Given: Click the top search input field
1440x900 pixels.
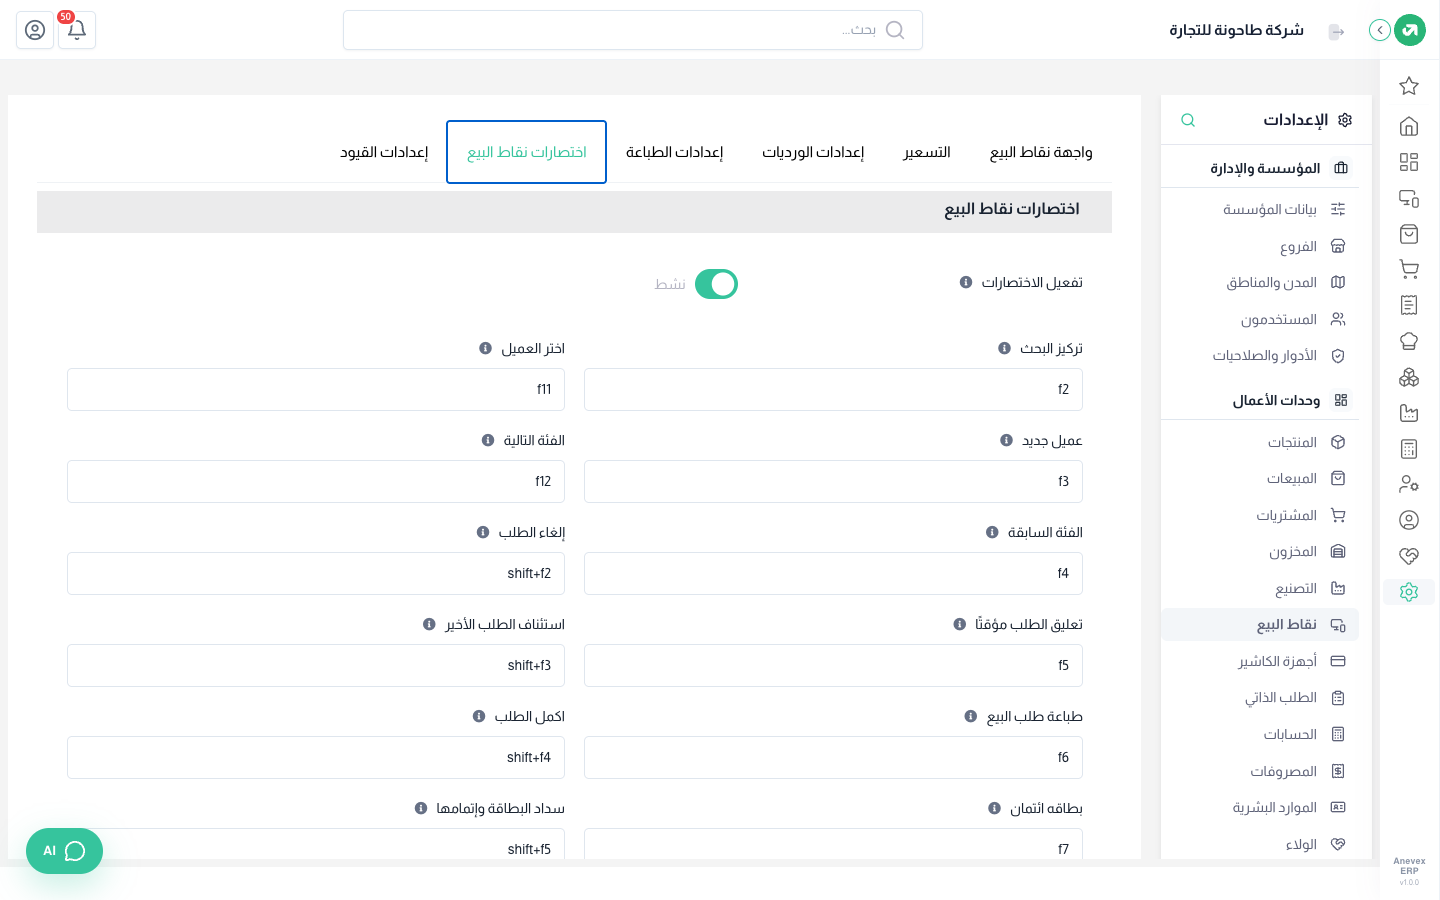Looking at the screenshot, I should tap(633, 30).
